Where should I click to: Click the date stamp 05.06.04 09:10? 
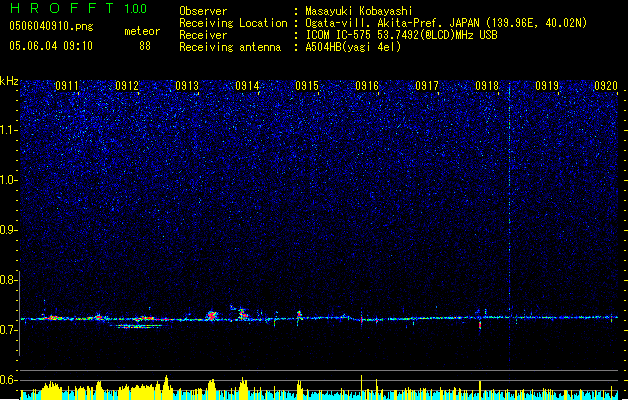[x=51, y=46]
